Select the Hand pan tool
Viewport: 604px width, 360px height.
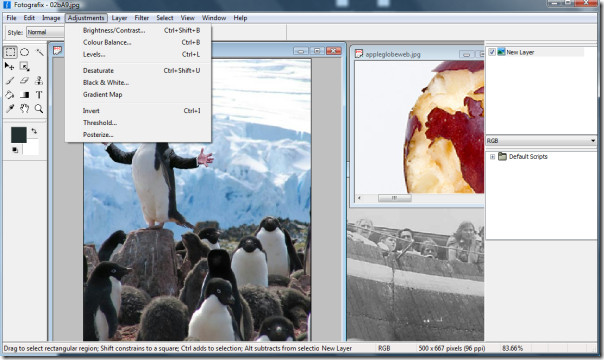(x=25, y=109)
